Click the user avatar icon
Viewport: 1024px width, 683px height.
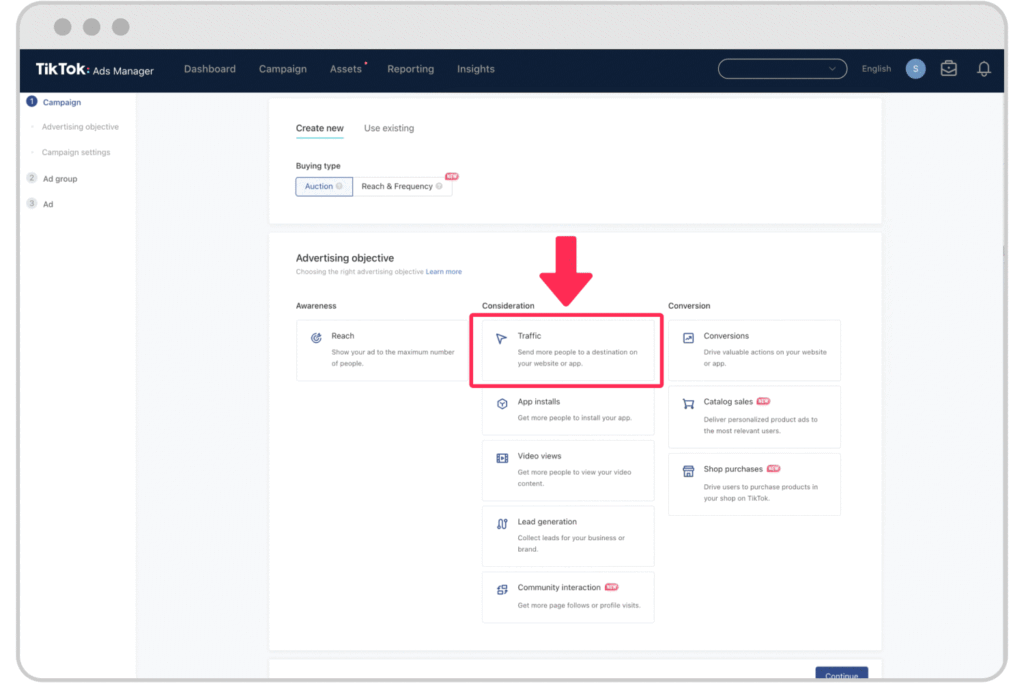[915, 69]
